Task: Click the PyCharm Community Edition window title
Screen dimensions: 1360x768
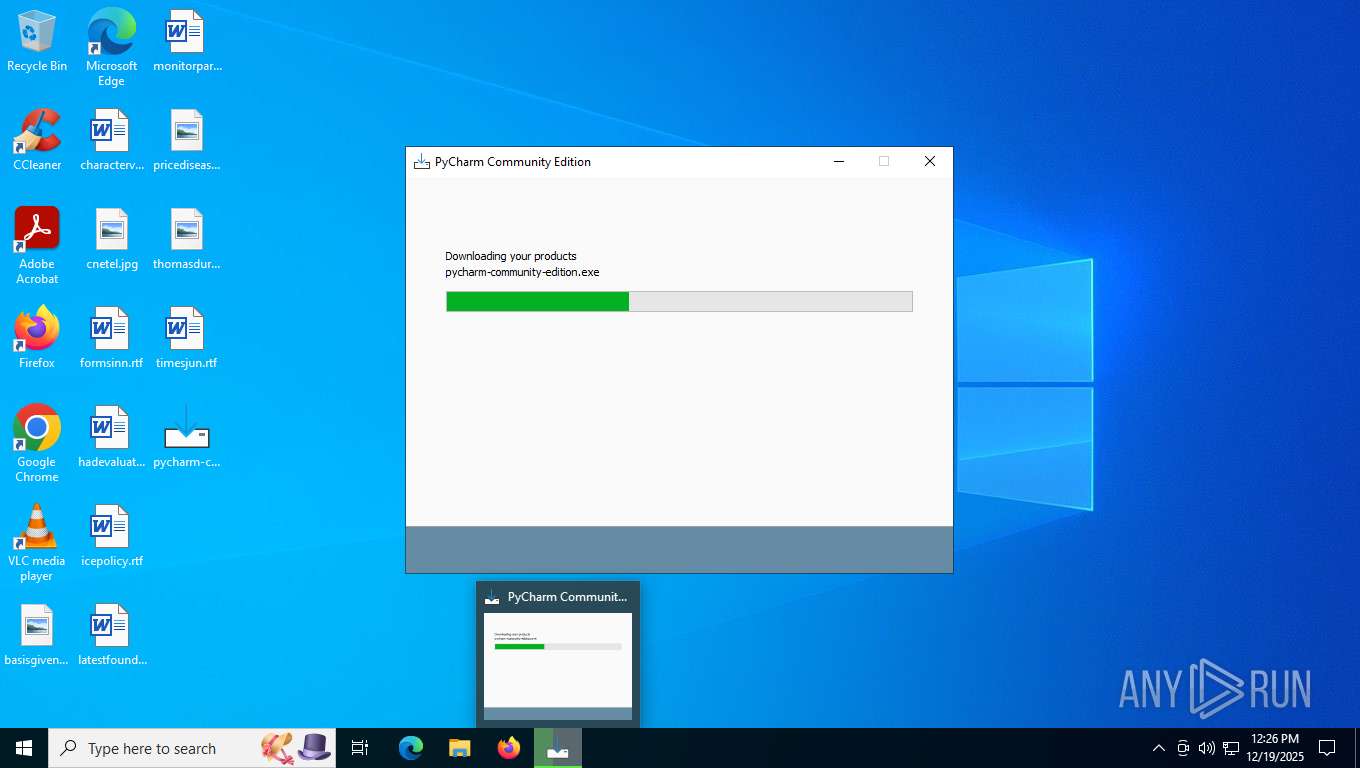Action: coord(513,162)
